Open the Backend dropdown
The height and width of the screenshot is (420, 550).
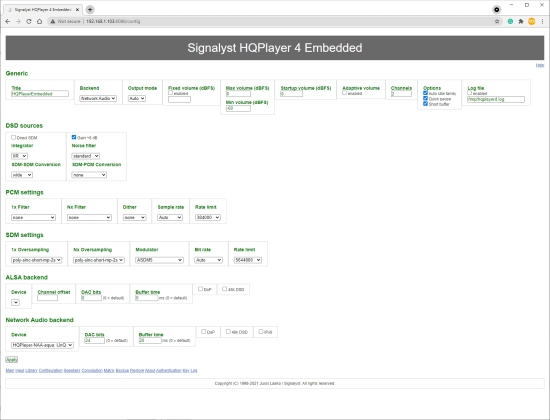point(98,99)
